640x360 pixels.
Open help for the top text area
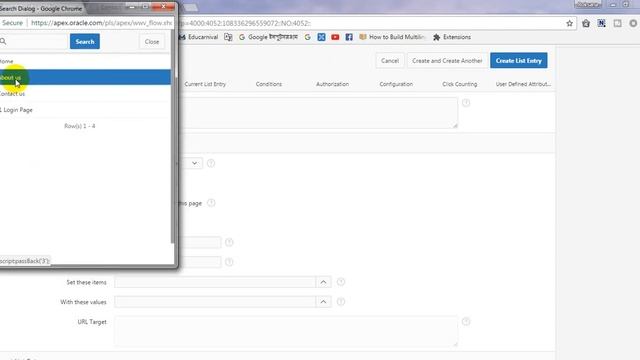click(466, 103)
